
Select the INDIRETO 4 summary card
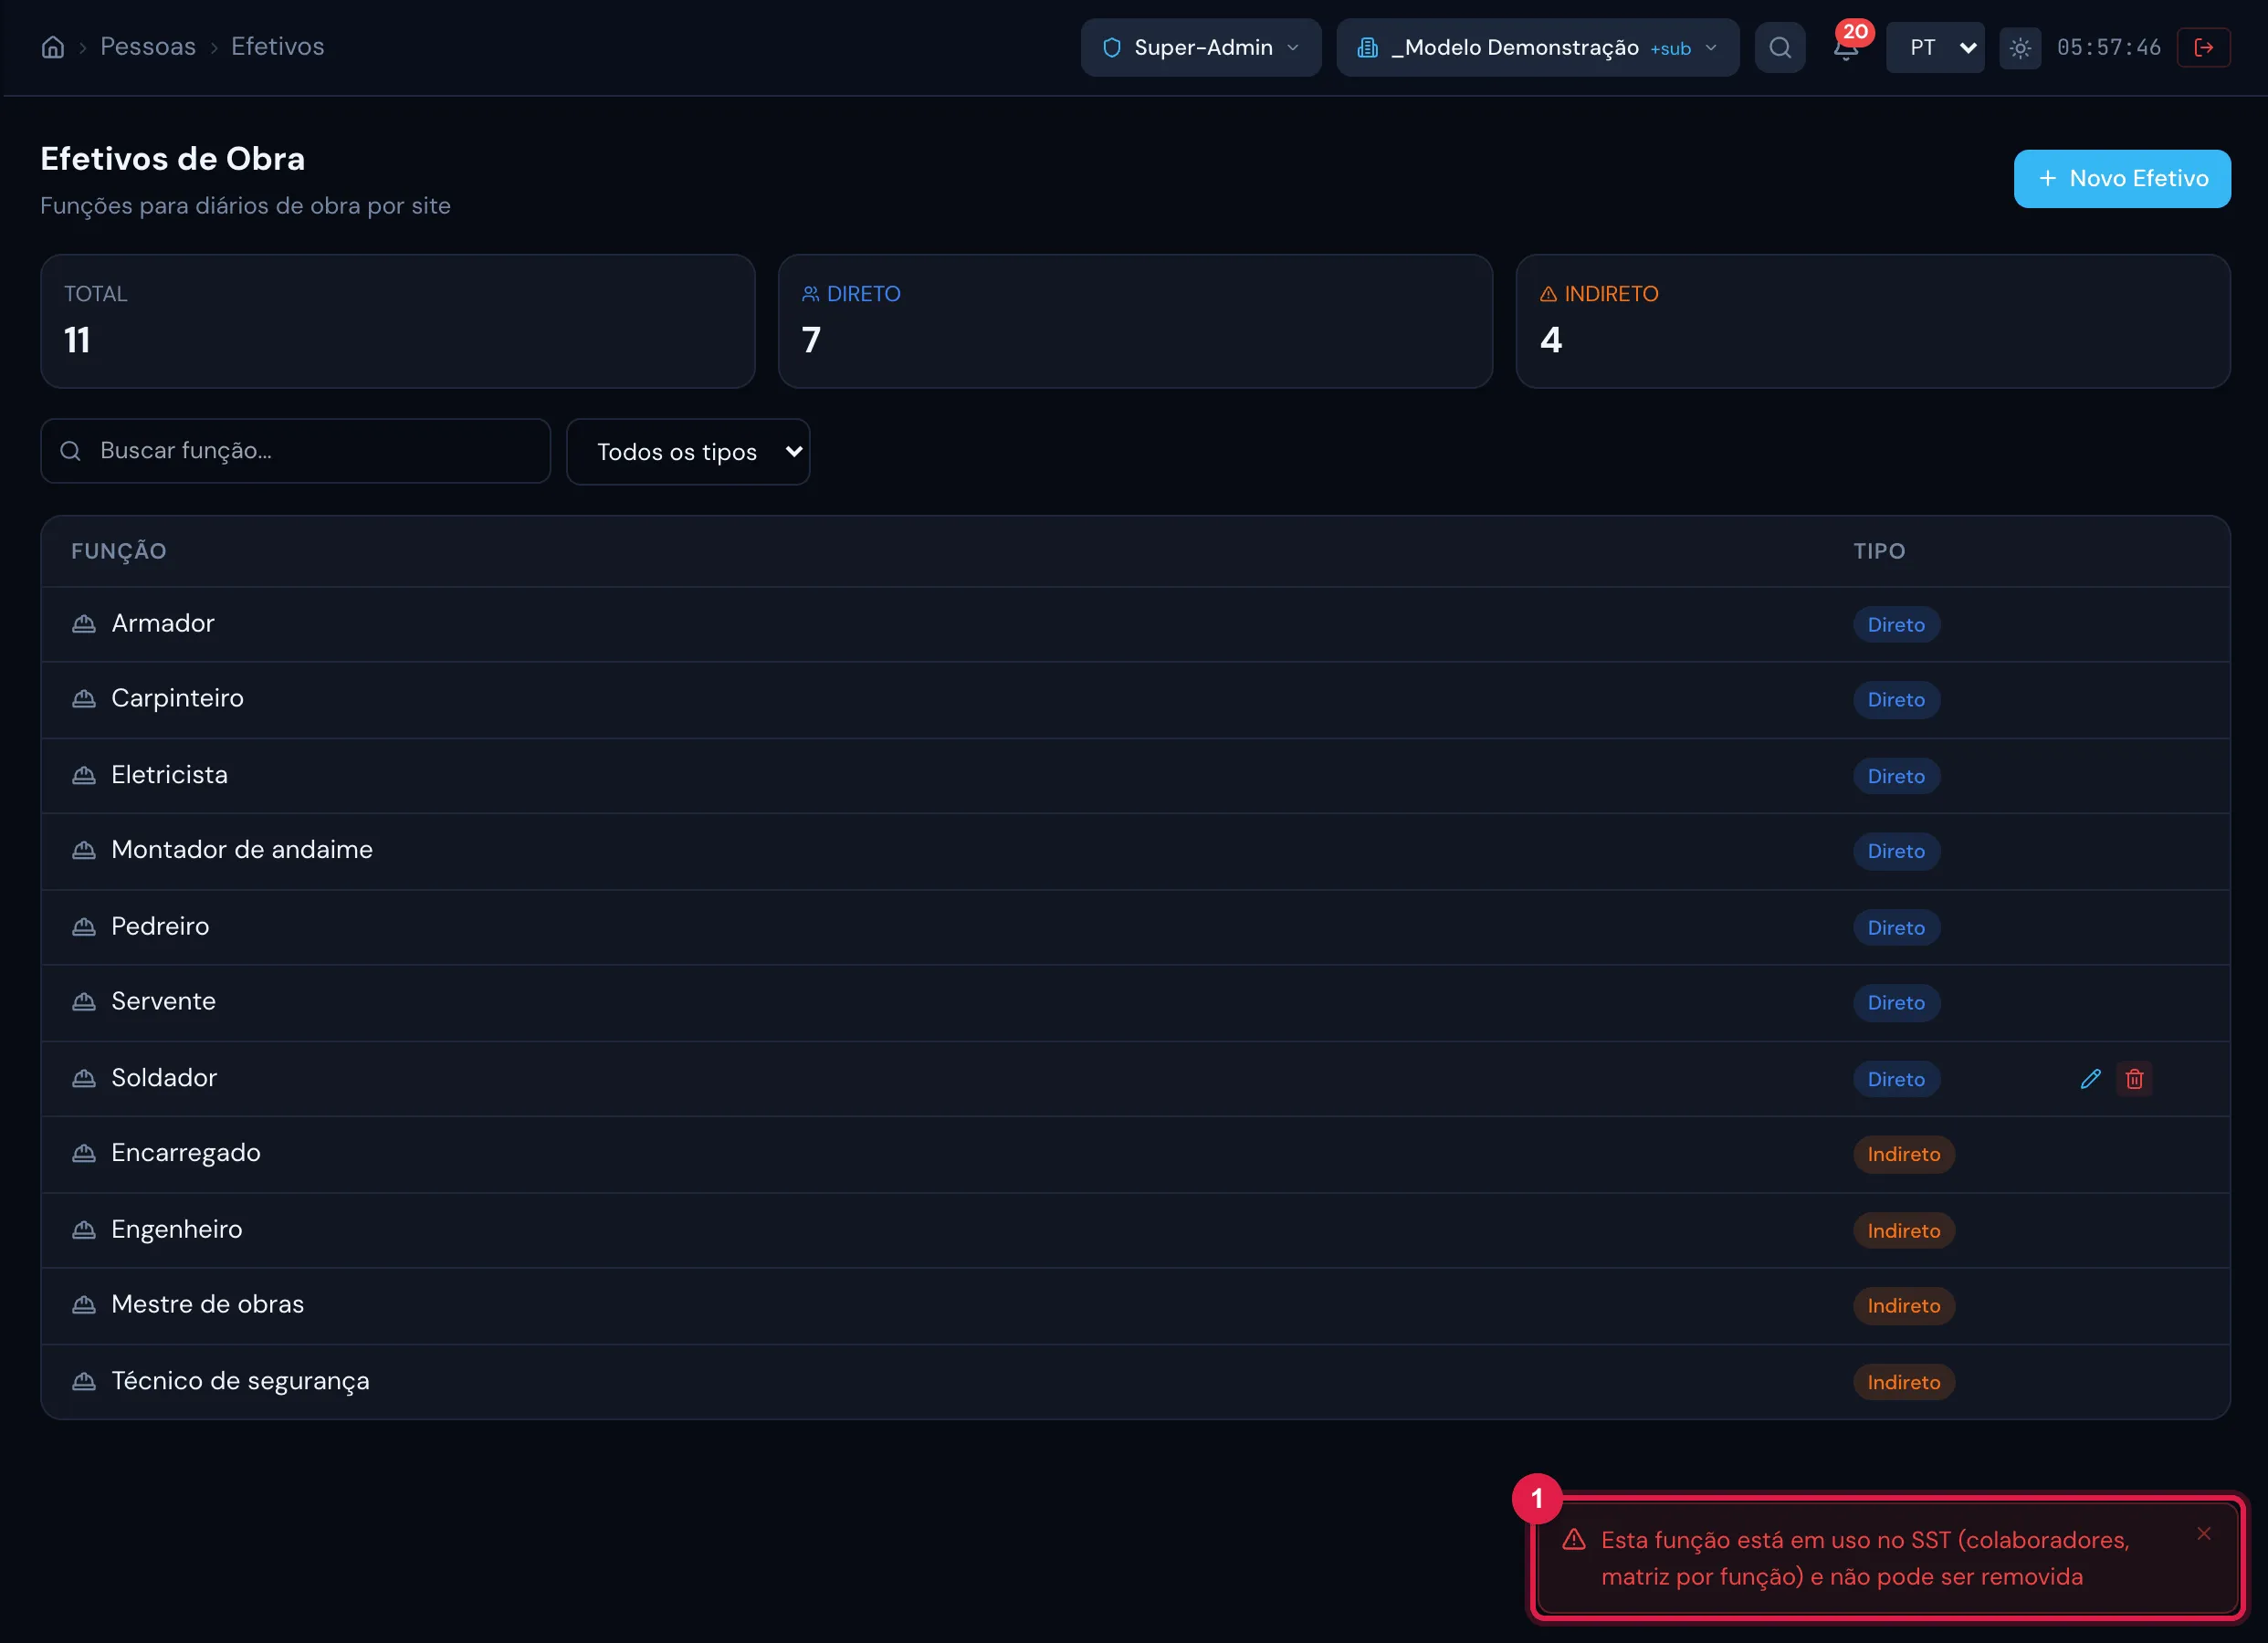1872,321
